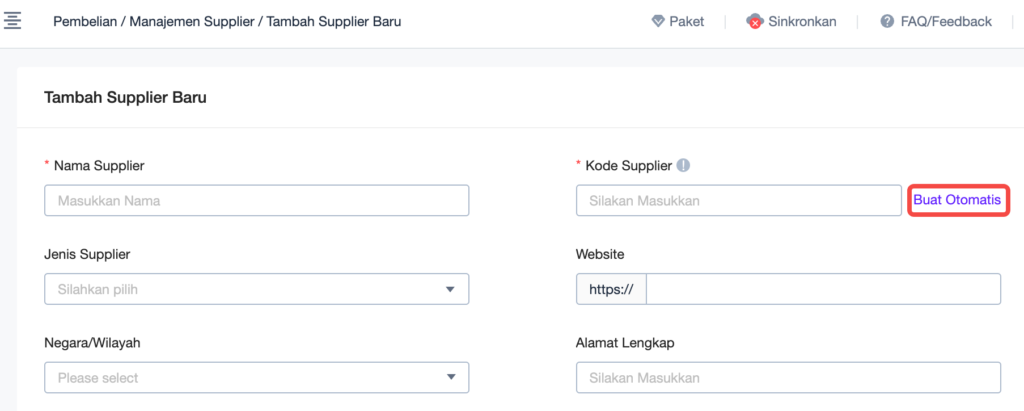Open the Manajemen Supplier breadcrumb
The image size is (1024, 411).
193,22
